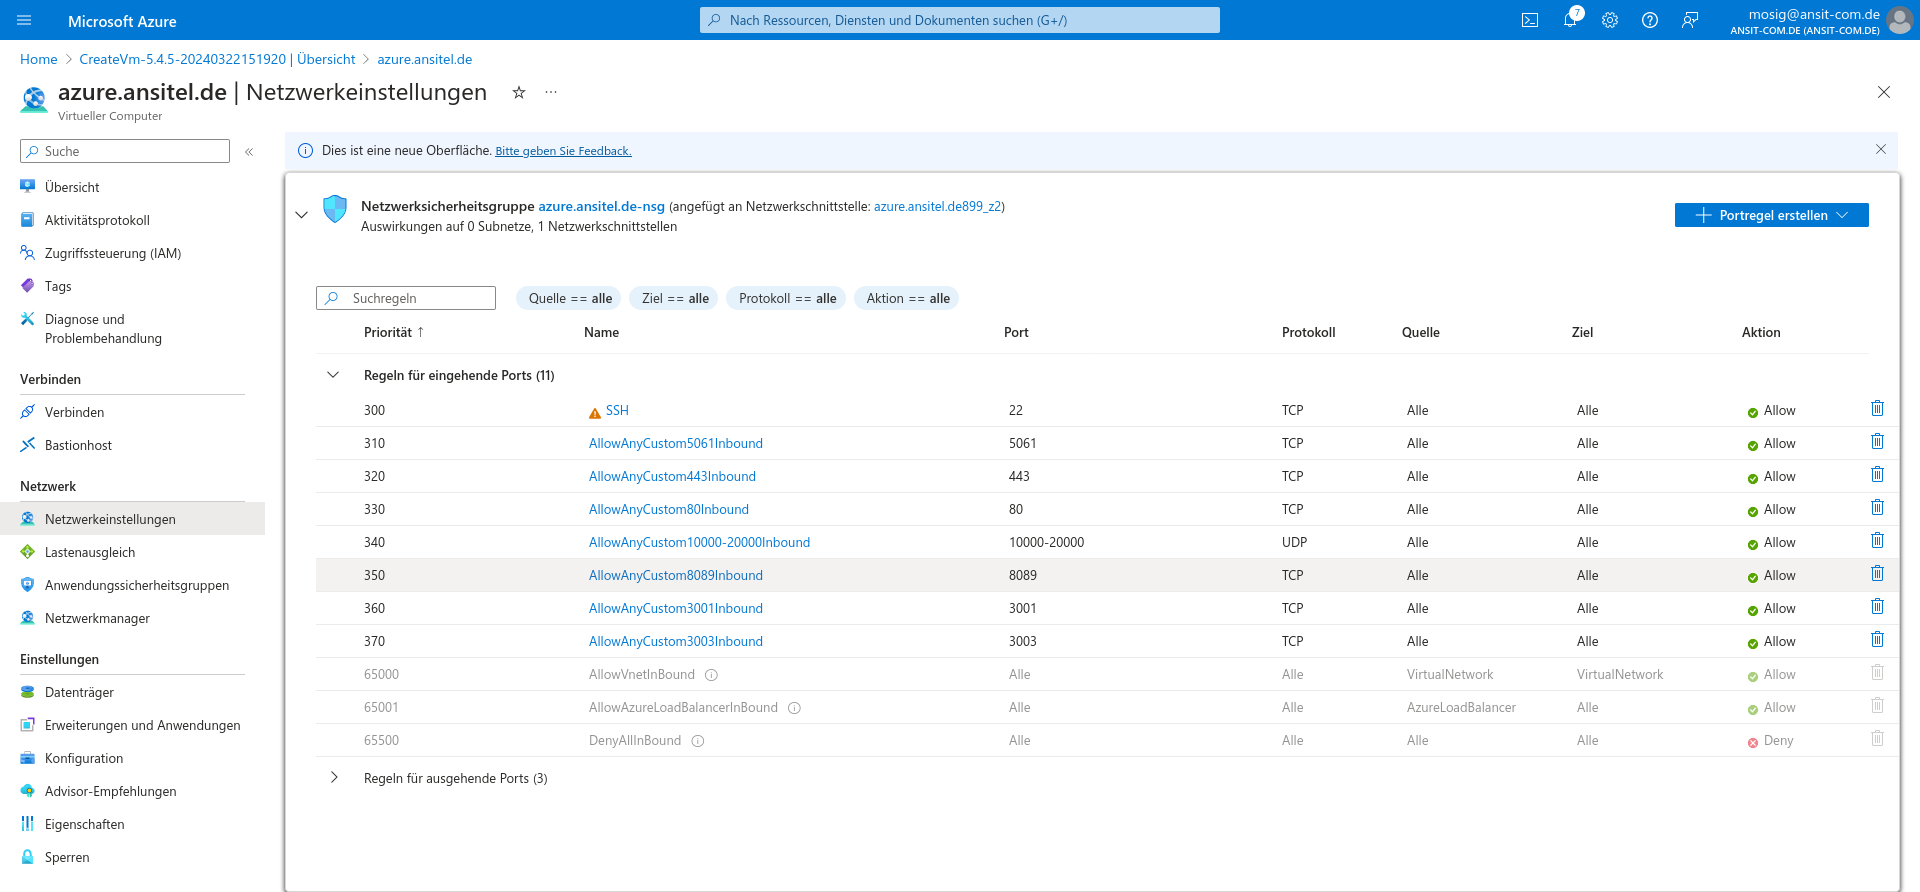
Task: Click the help question mark icon
Action: (1649, 20)
